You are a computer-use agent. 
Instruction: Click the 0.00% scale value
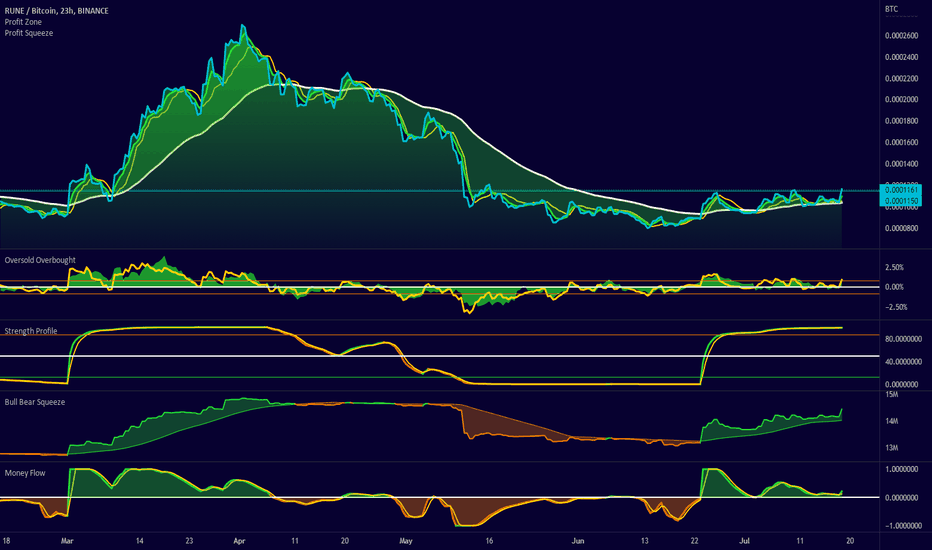pos(894,287)
